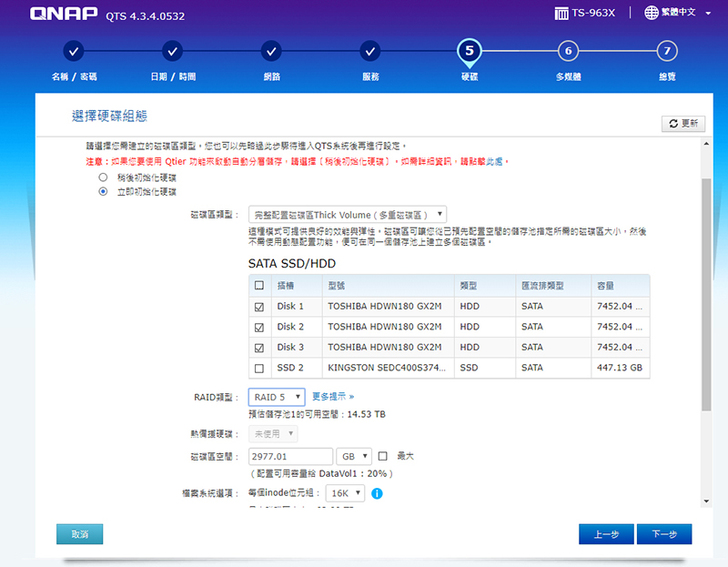Uncheck the Disk 1 checkbox
The width and height of the screenshot is (728, 567).
coord(260,306)
